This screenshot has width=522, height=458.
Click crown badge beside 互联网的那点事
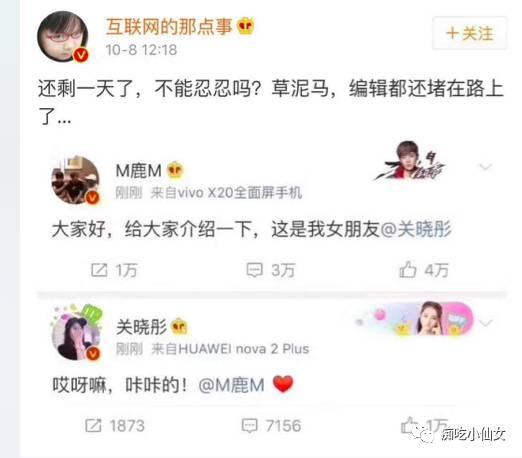[246, 26]
